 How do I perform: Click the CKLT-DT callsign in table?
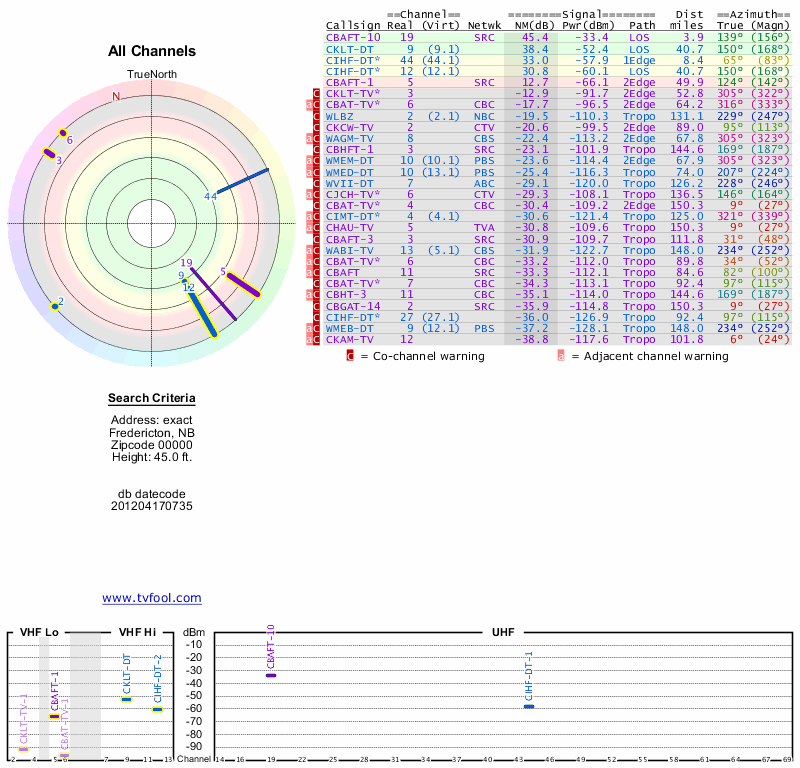348,48
